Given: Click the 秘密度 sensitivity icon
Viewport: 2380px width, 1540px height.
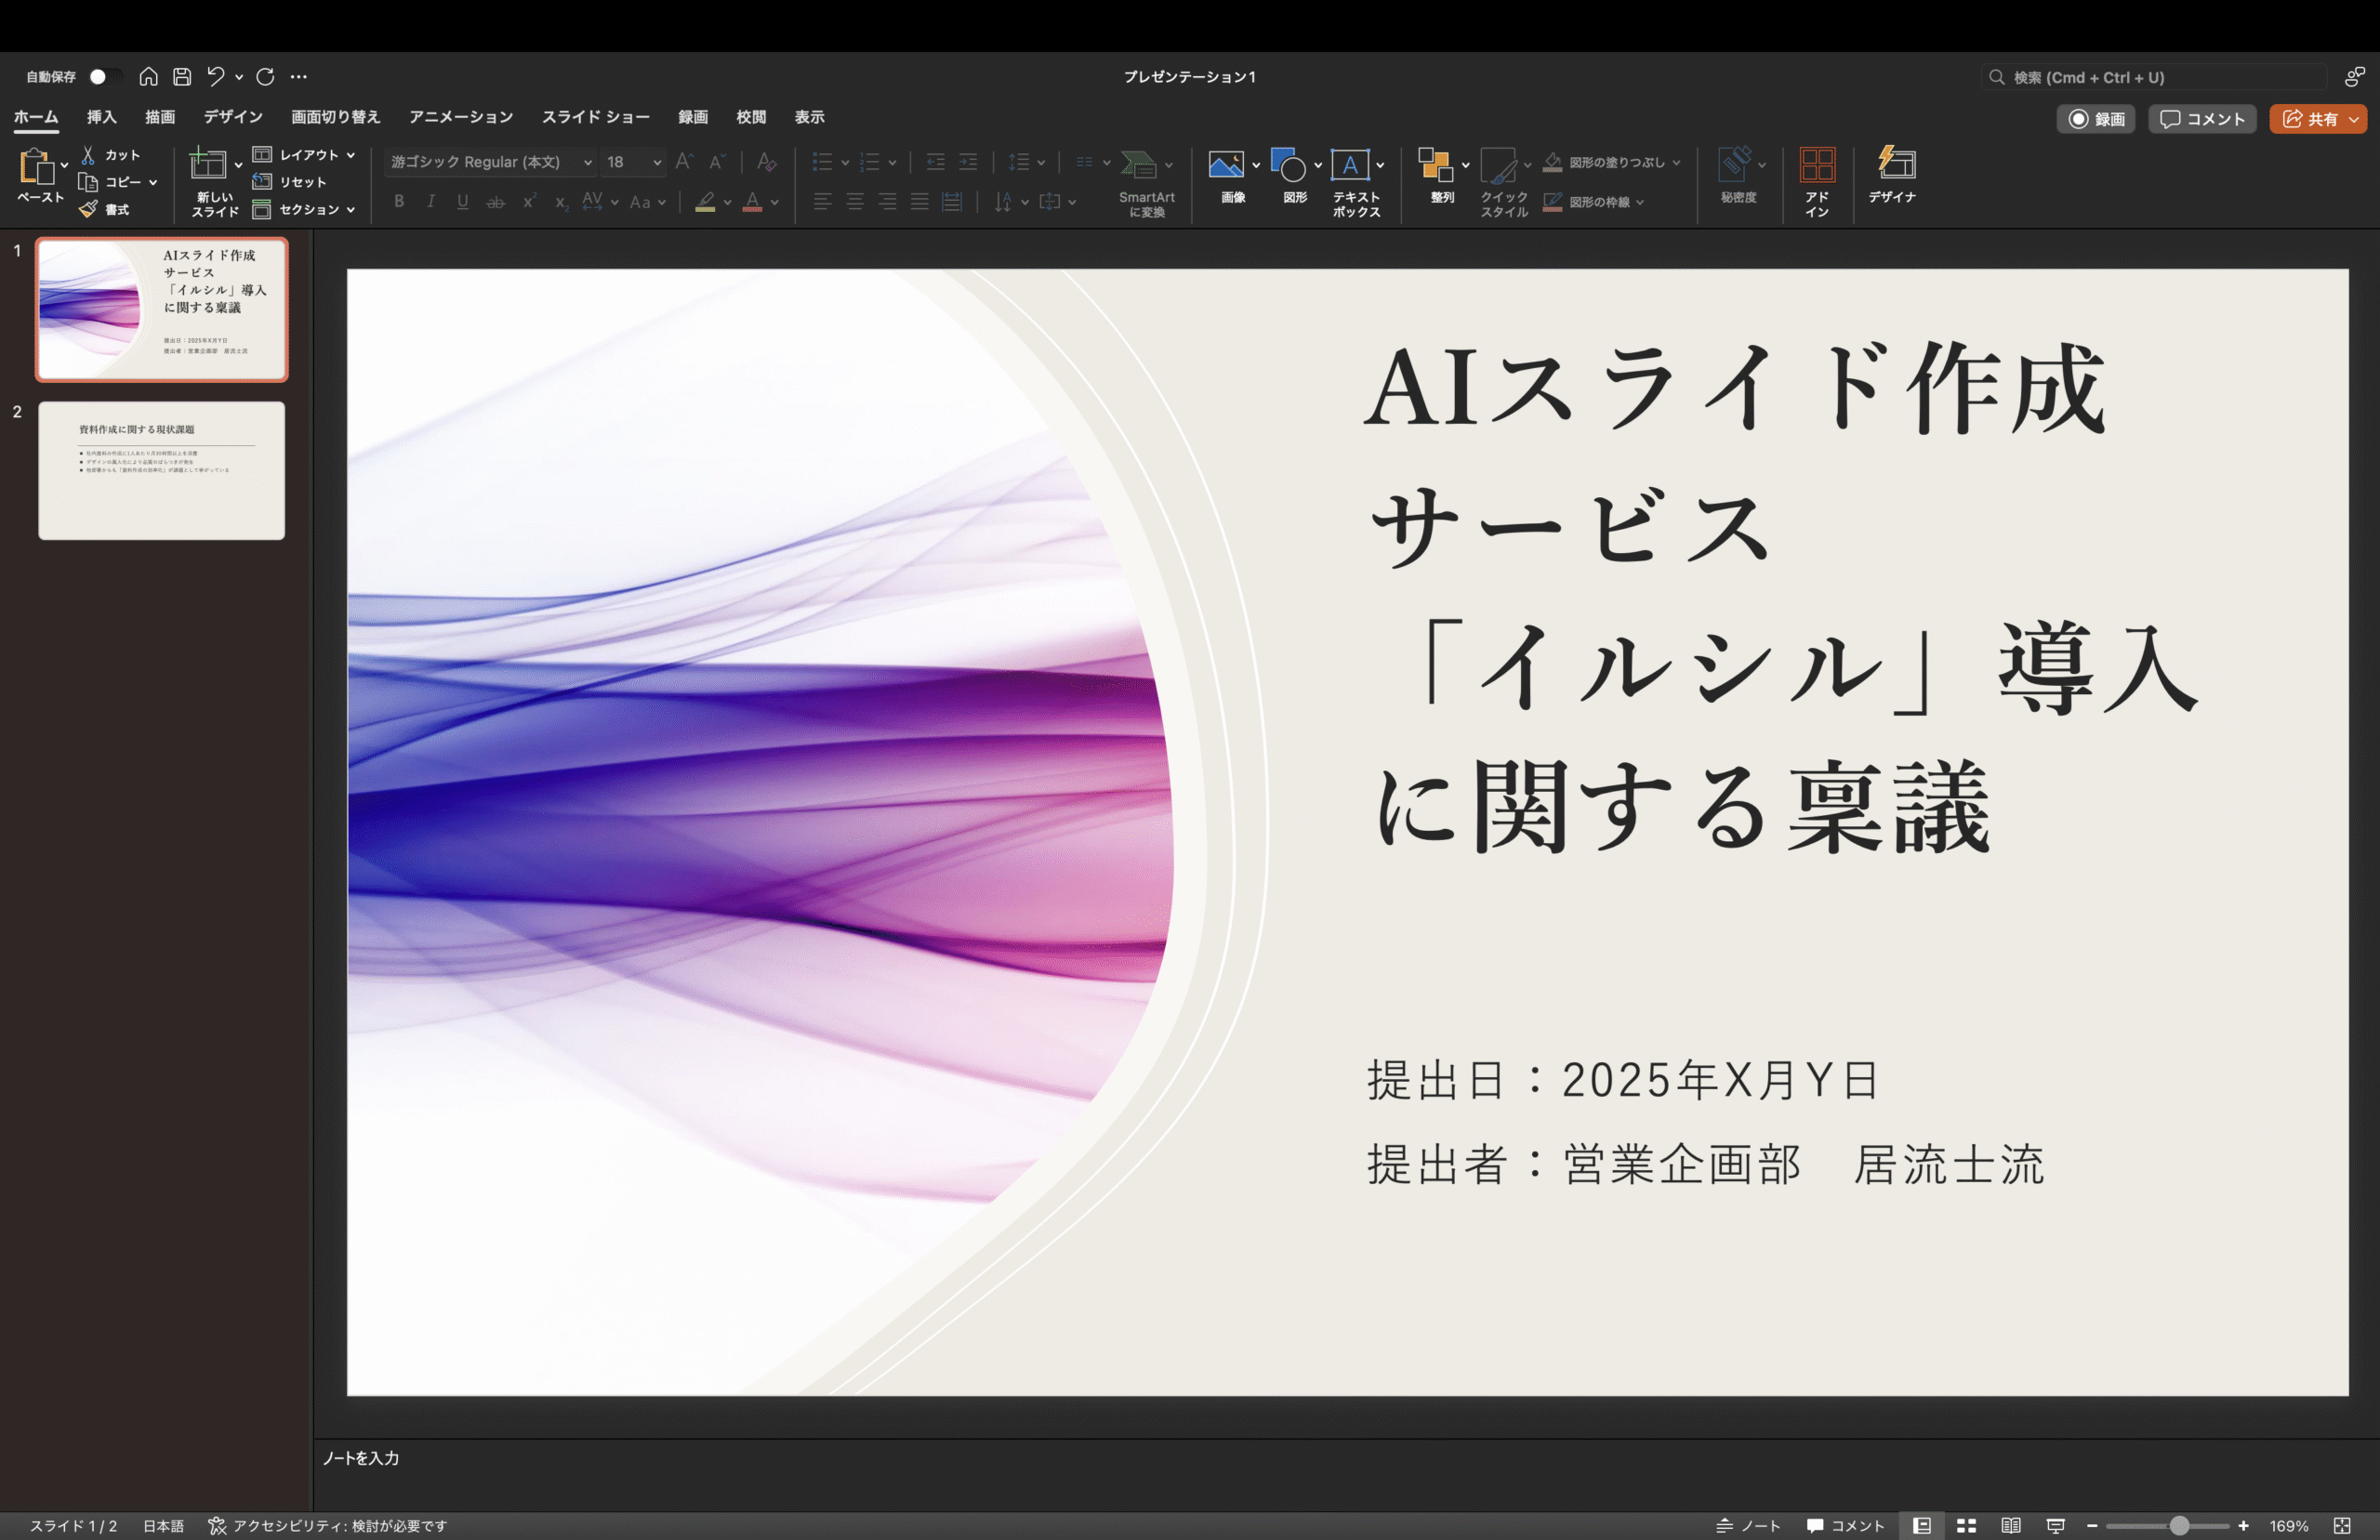Looking at the screenshot, I should 1735,165.
